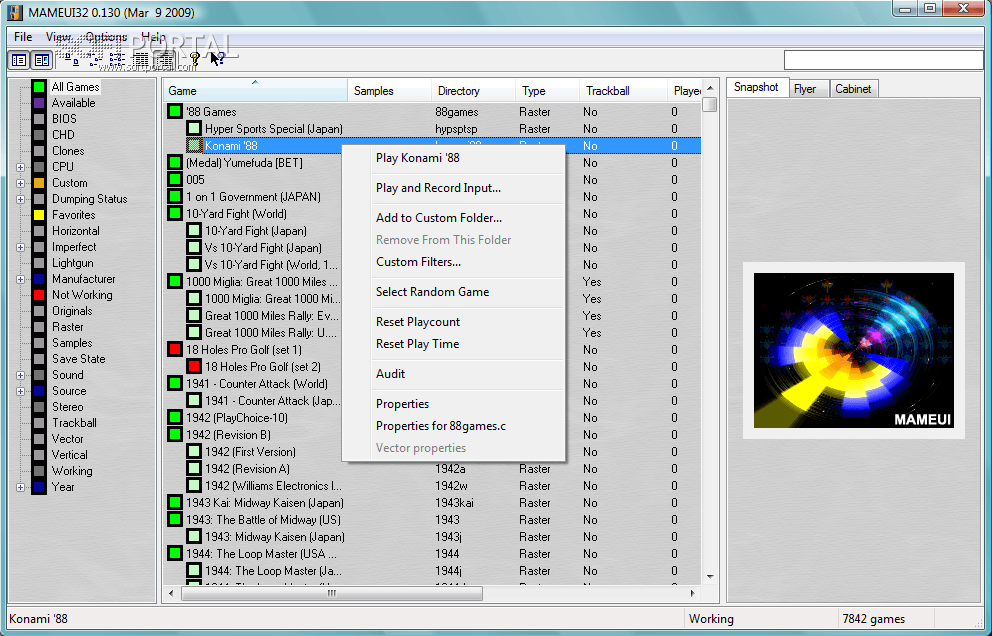Activate the context help pointer icon
The width and height of the screenshot is (992, 636).
click(217, 60)
